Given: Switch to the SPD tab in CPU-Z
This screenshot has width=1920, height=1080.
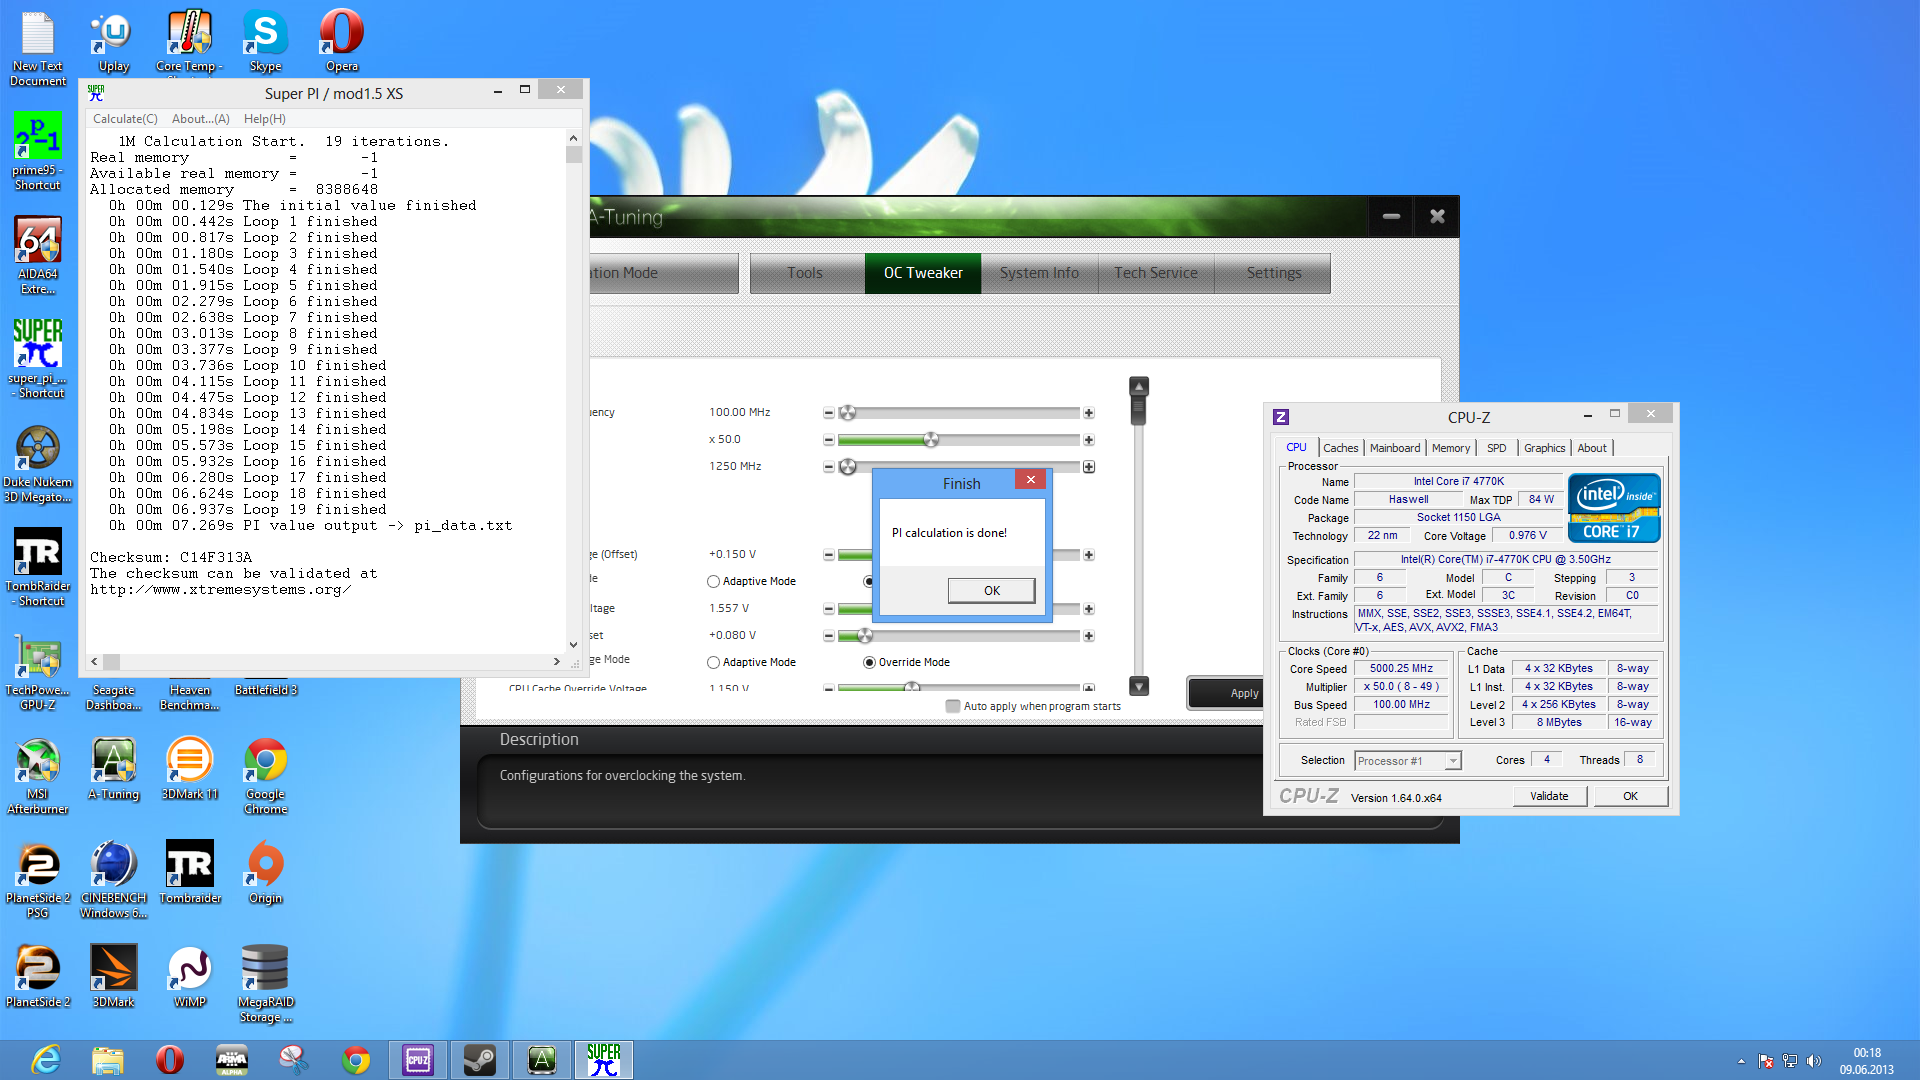Looking at the screenshot, I should click(x=1496, y=448).
